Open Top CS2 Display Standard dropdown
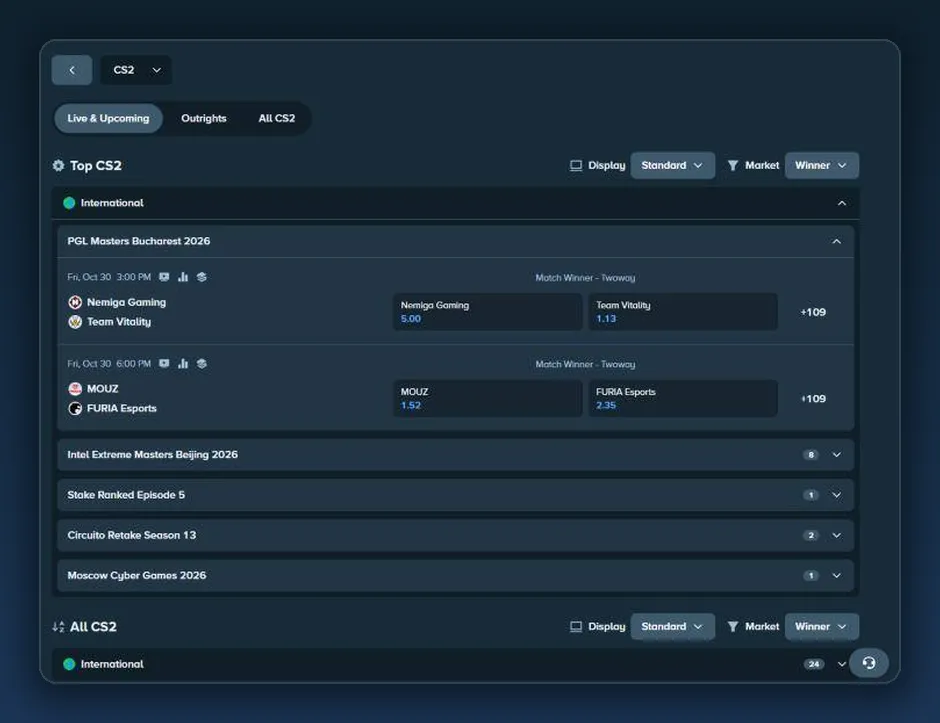 [x=672, y=165]
